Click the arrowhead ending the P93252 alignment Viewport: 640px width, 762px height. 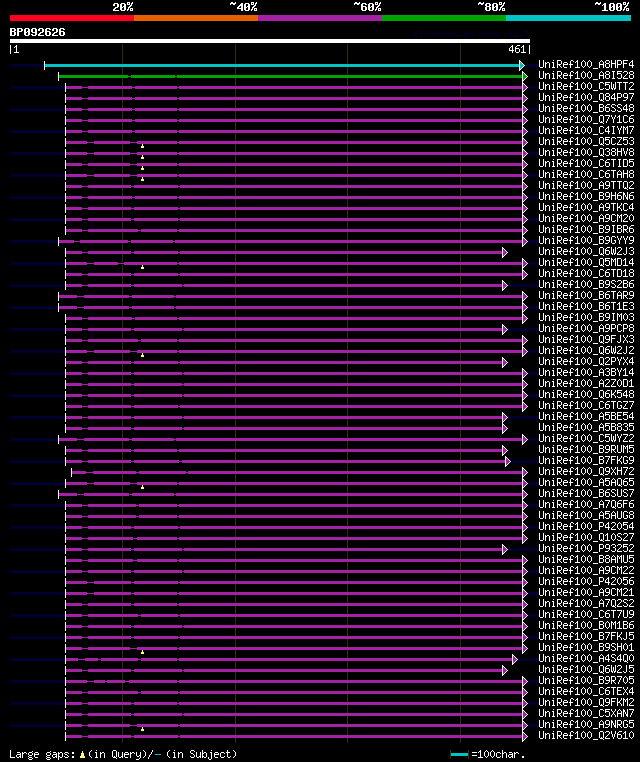(505, 549)
